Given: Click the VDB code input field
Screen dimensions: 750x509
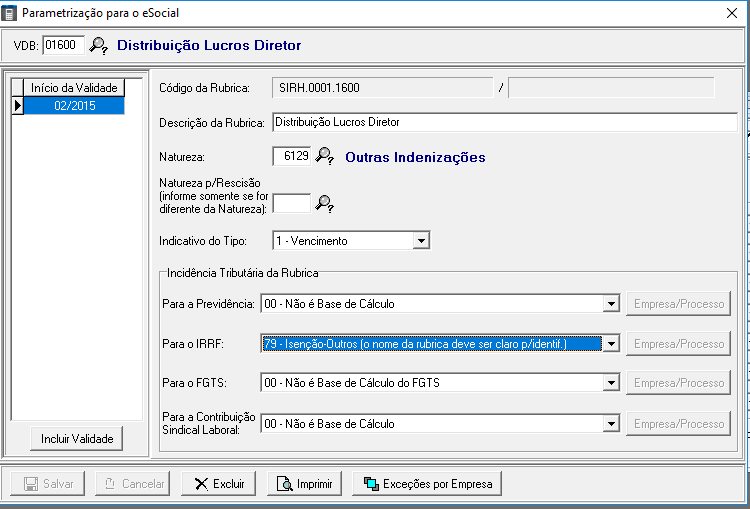Looking at the screenshot, I should coord(64,45).
